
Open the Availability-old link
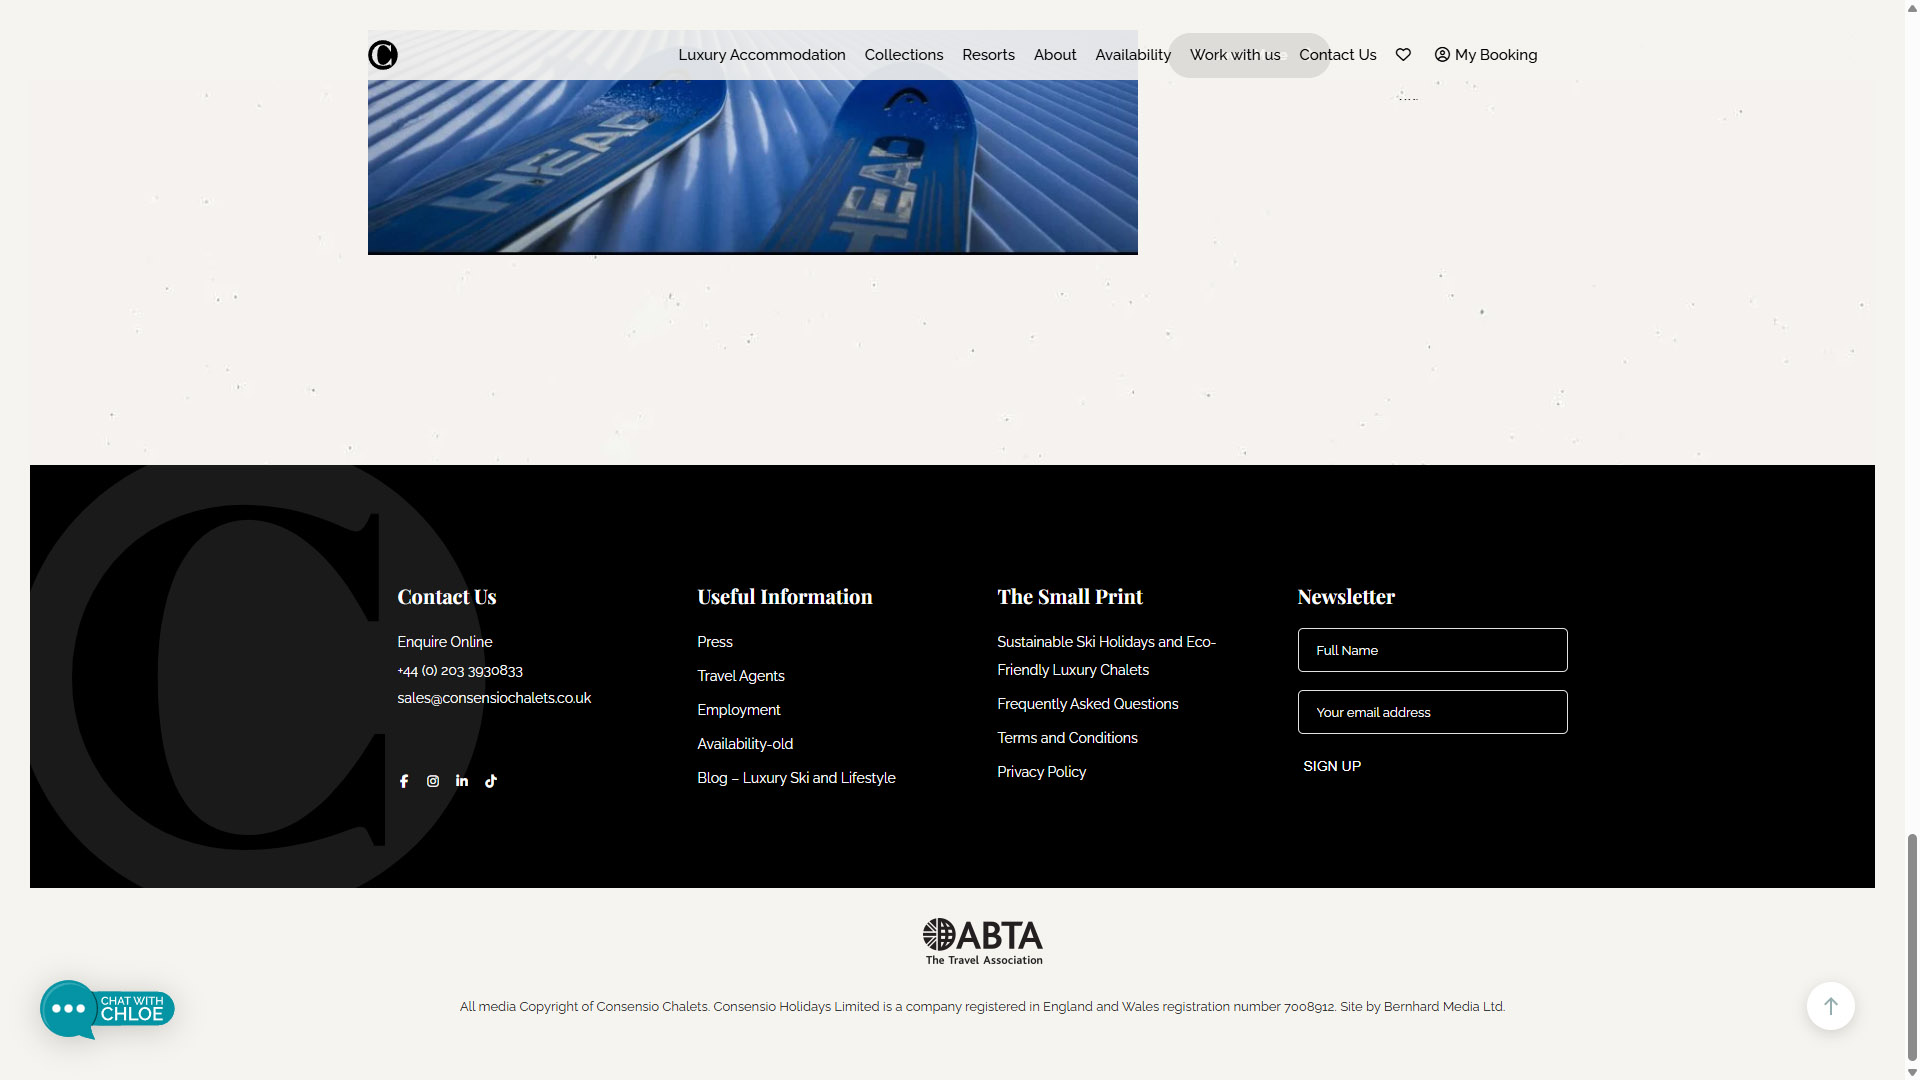[x=745, y=744]
